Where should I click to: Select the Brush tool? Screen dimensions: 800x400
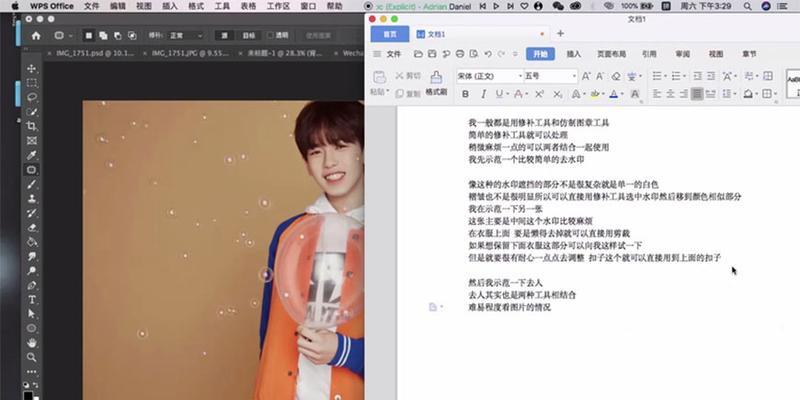[32, 184]
